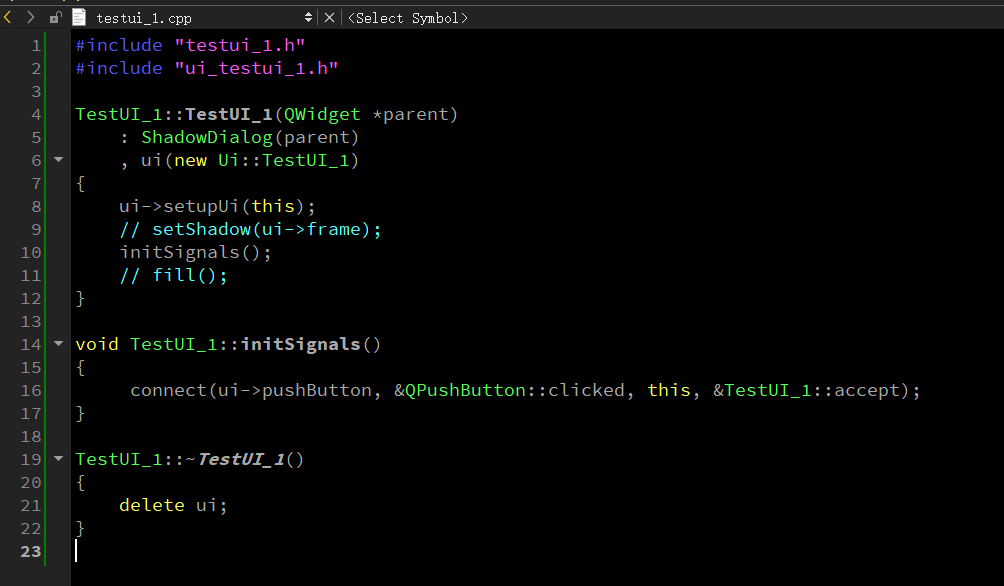Click commented setShadow(ui->frame) line
This screenshot has width=1004, height=586.
250,229
